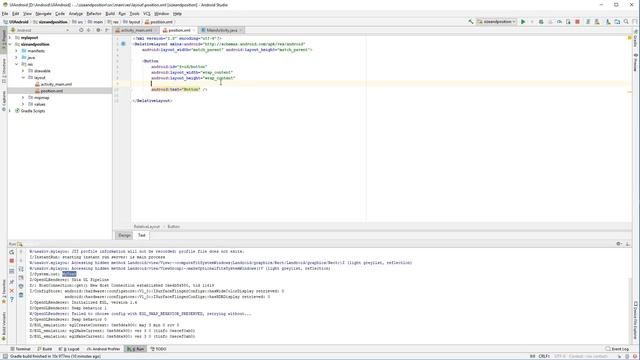Stop the app via toolbar red square
Screen dimensions: 640x360
pyautogui.click(x=577, y=22)
